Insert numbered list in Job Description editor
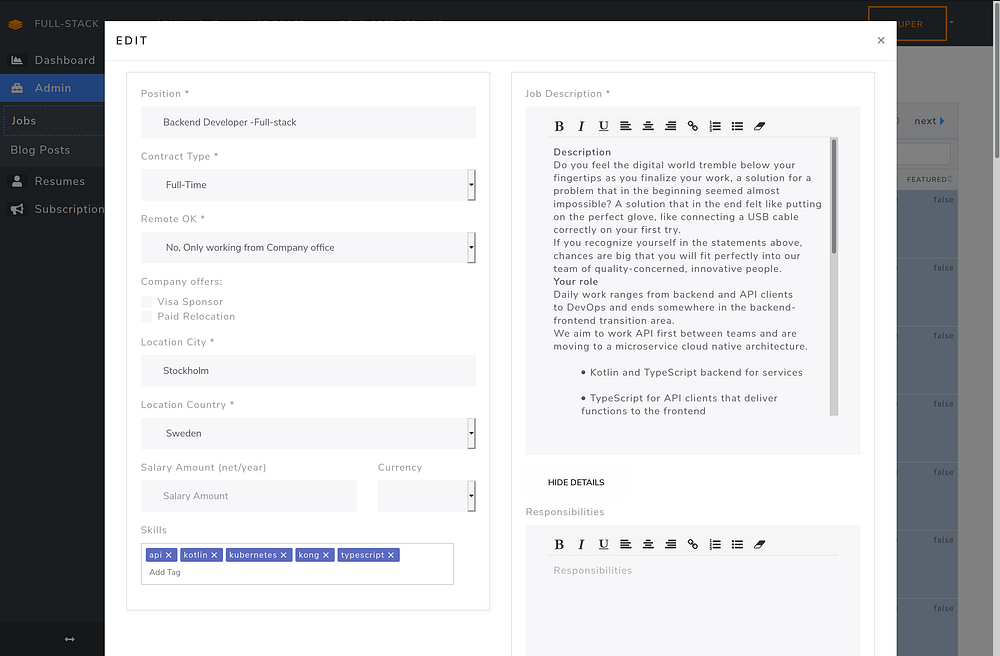The width and height of the screenshot is (1000, 656). pos(715,126)
